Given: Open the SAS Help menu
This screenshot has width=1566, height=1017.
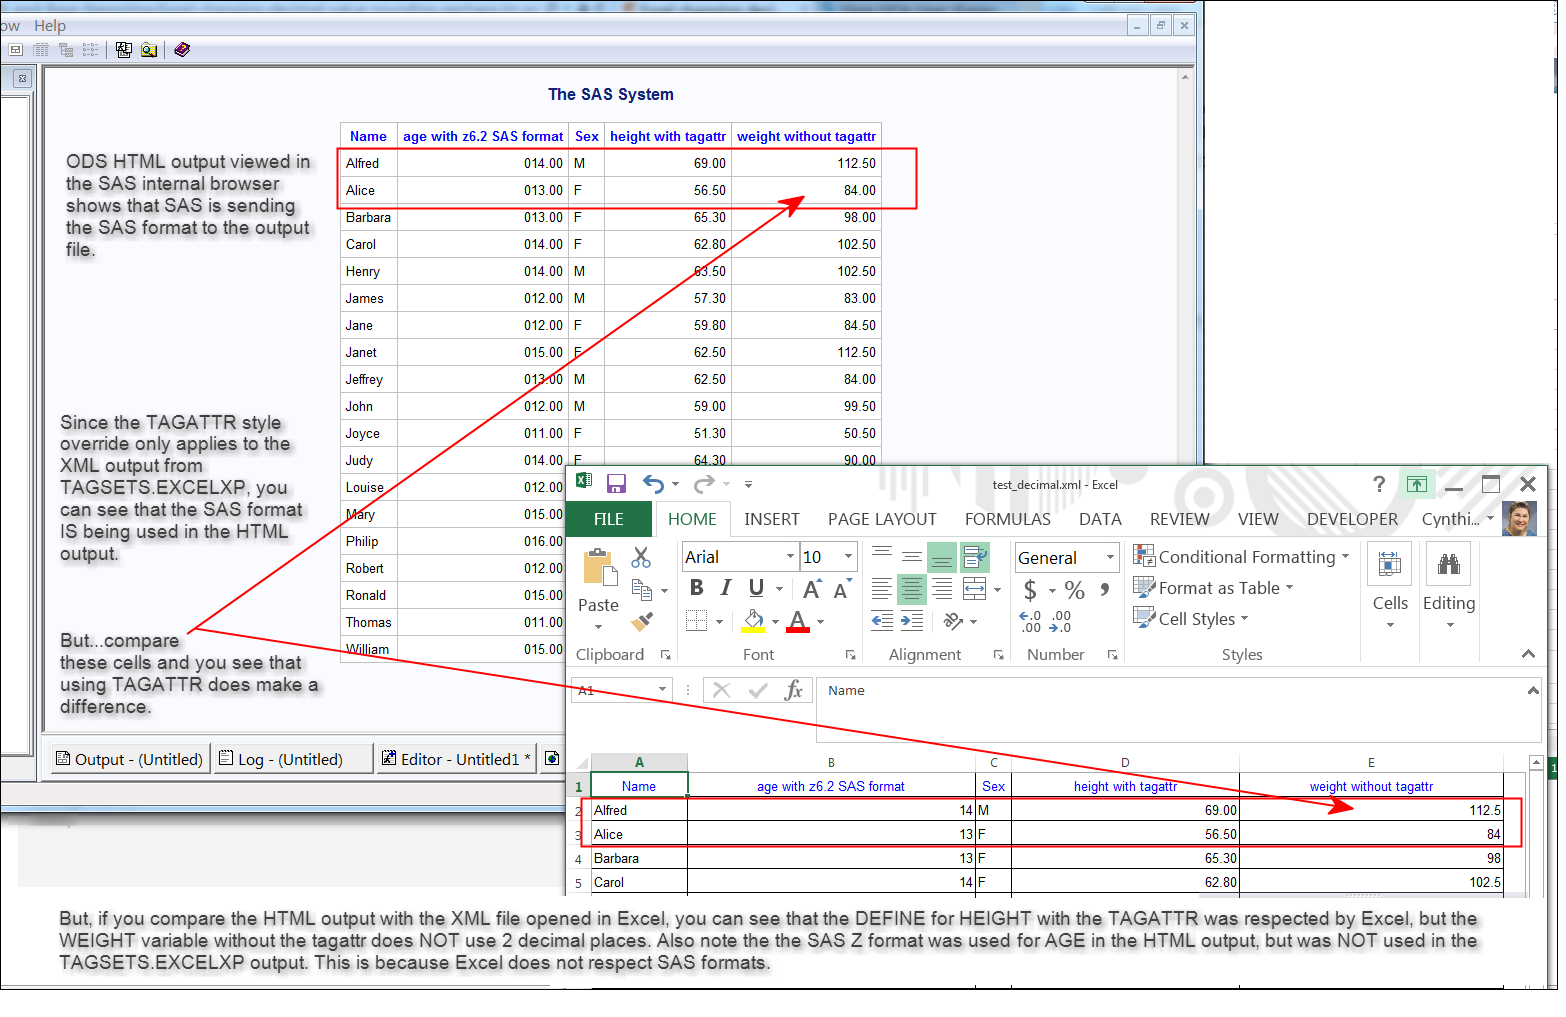Looking at the screenshot, I should click(x=50, y=26).
